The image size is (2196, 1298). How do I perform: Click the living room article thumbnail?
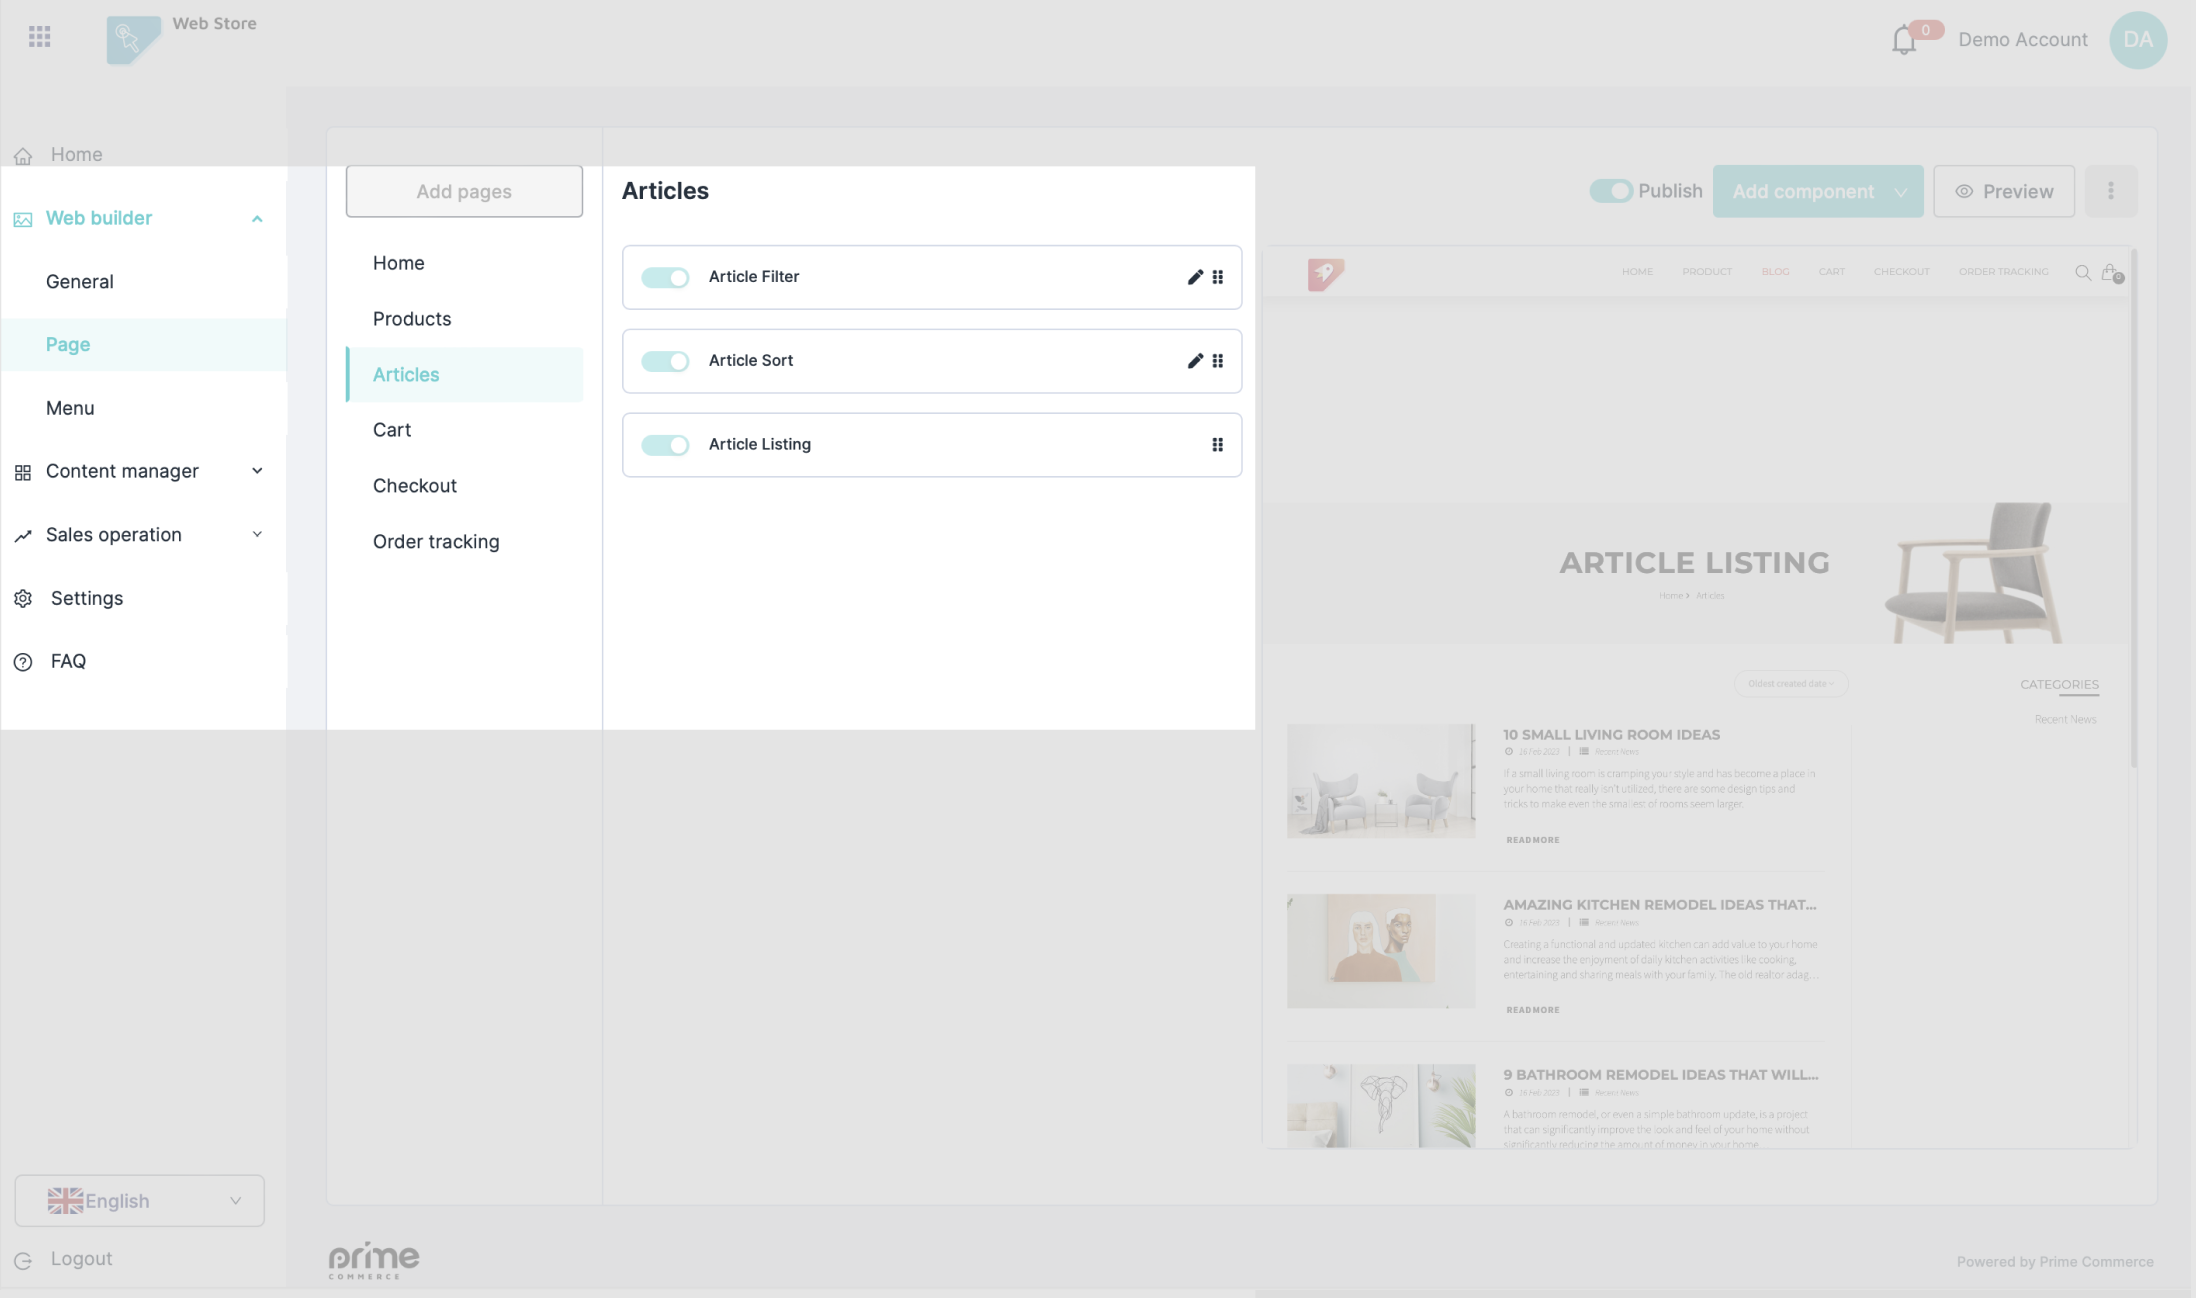(x=1380, y=781)
